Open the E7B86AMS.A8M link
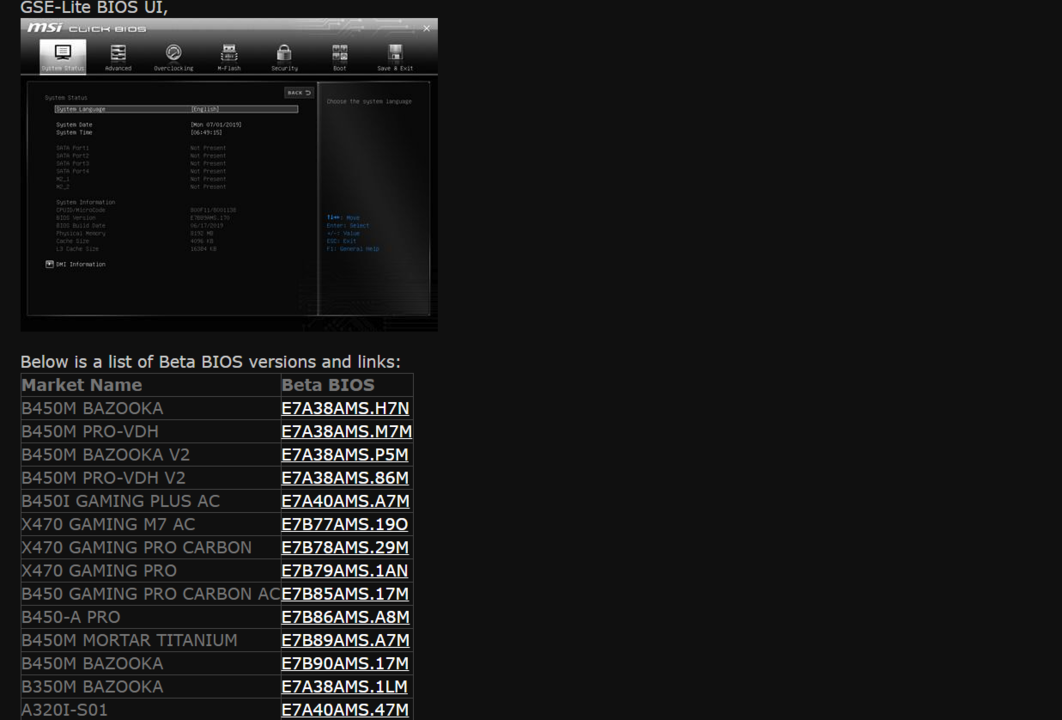The height and width of the screenshot is (720, 1062). tap(345, 617)
